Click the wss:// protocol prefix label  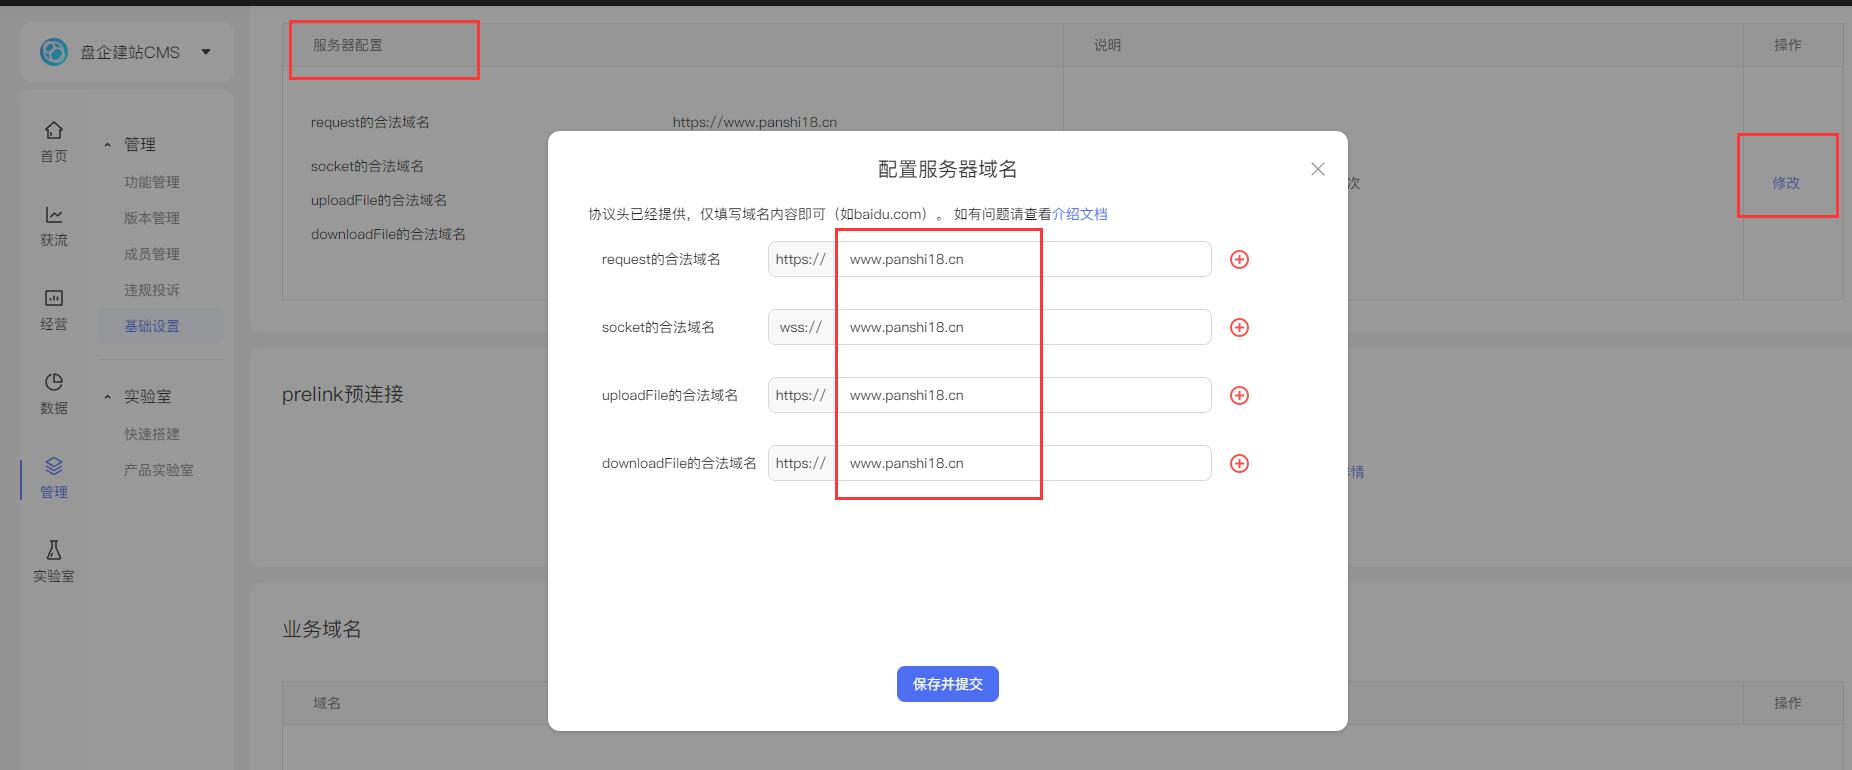pos(801,327)
